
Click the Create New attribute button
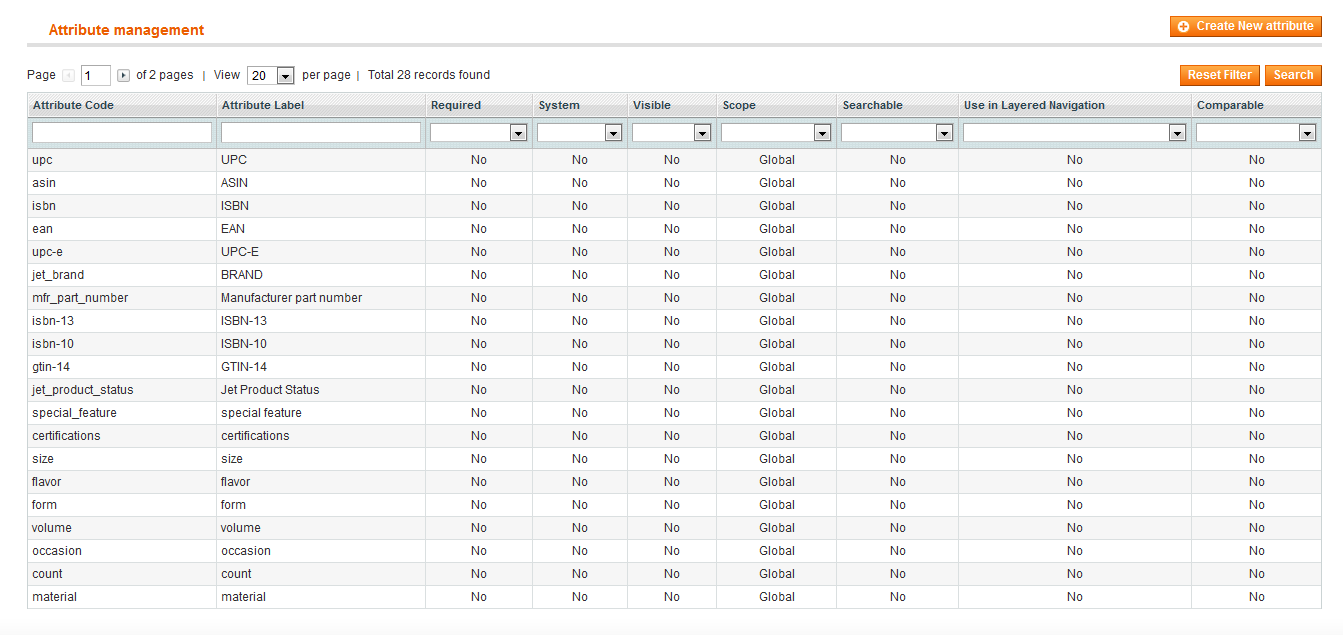point(1245,26)
